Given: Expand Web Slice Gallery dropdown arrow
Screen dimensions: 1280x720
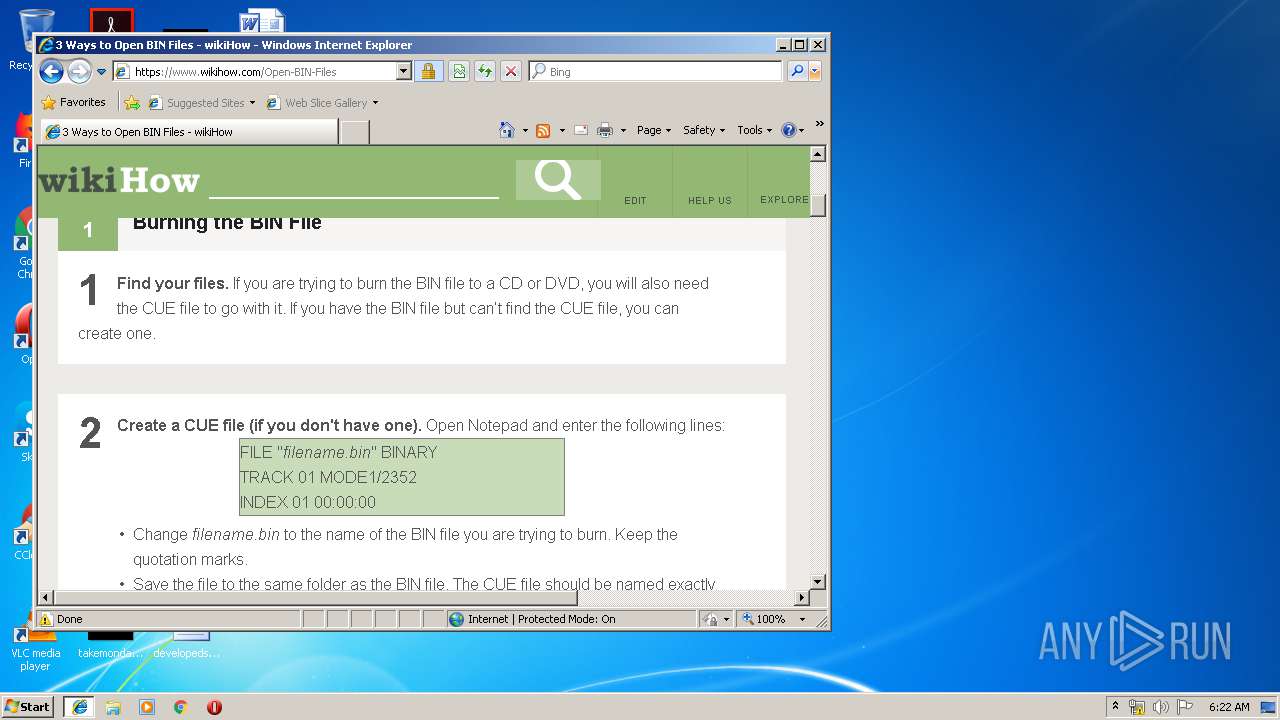Looking at the screenshot, I should (x=376, y=103).
